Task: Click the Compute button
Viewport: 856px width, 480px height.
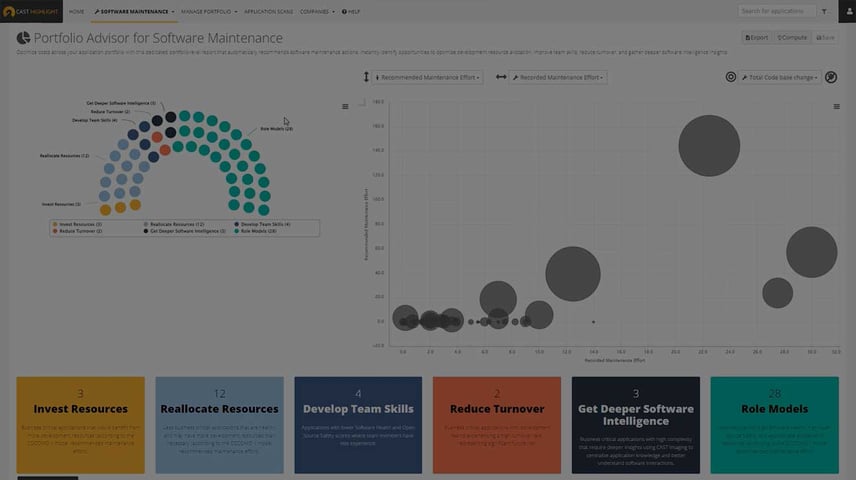Action: point(792,38)
